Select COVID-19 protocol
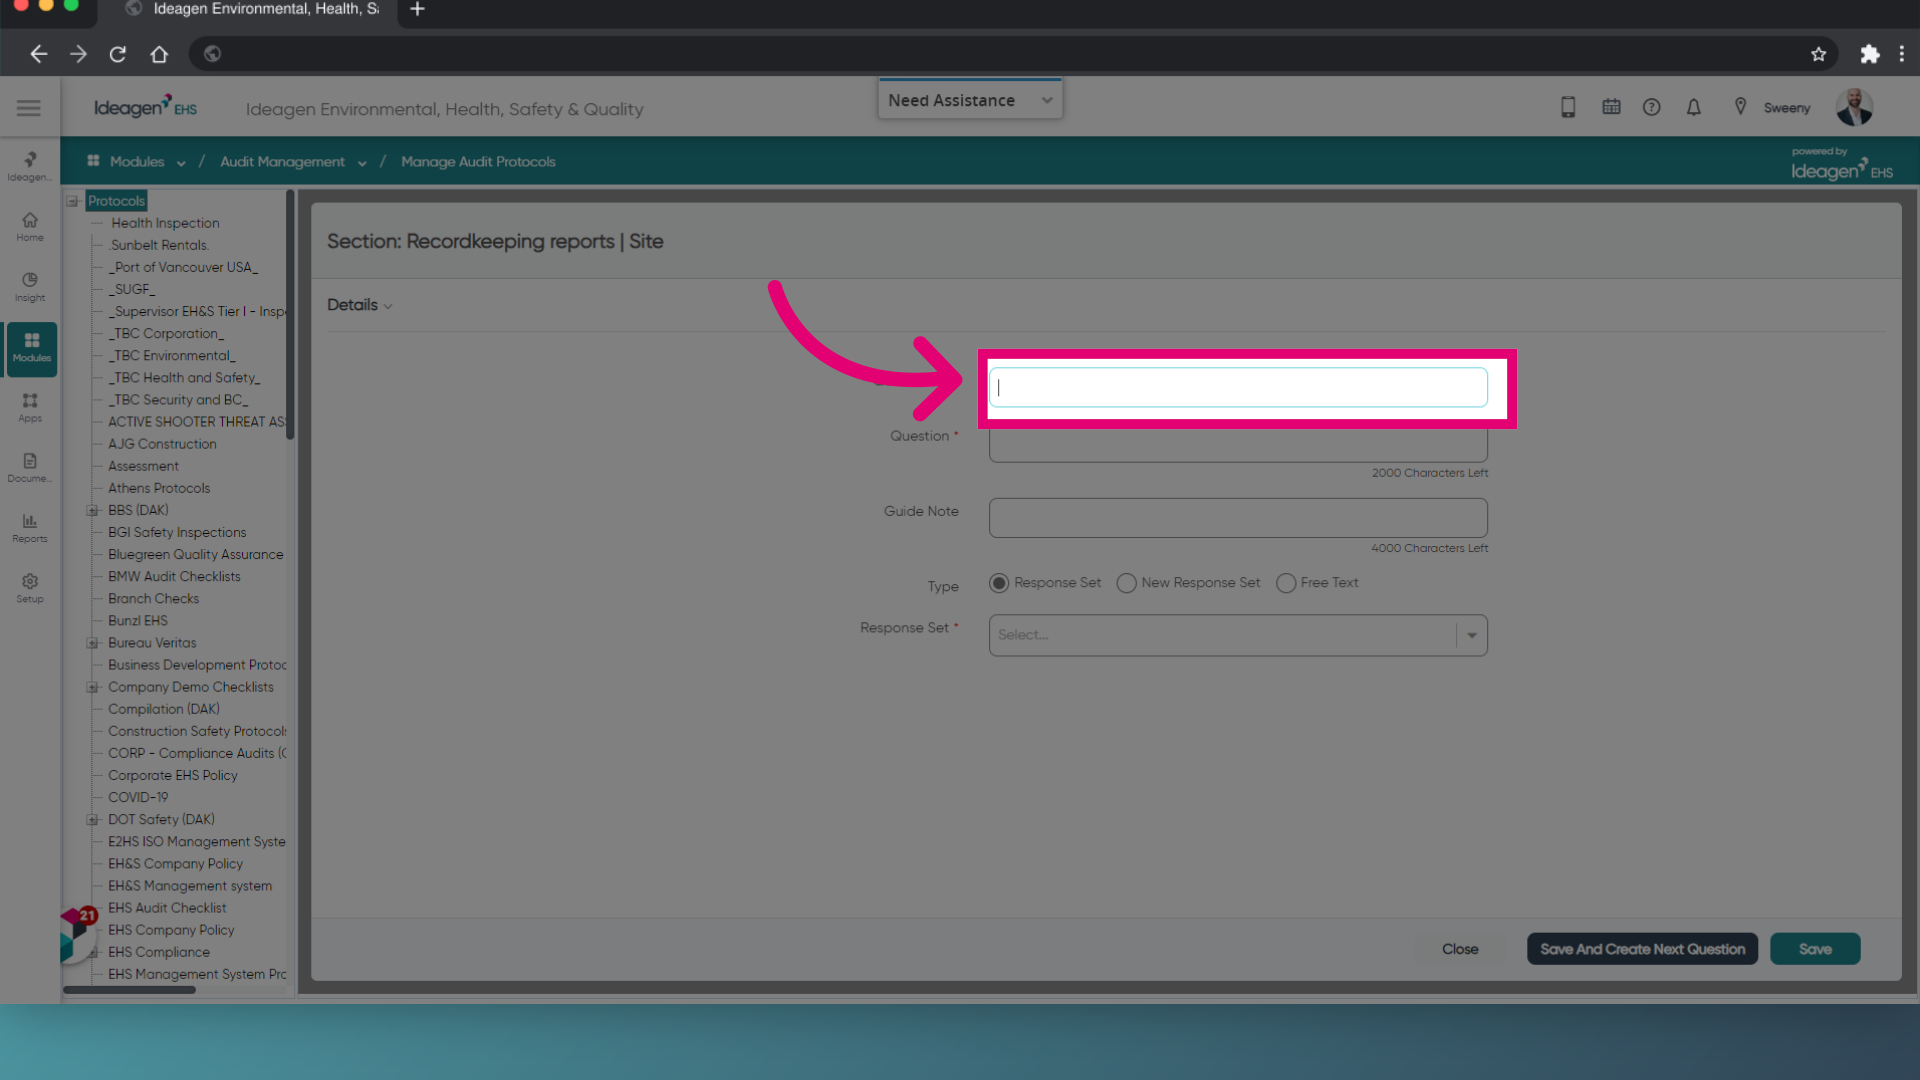1920x1080 pixels. click(138, 797)
